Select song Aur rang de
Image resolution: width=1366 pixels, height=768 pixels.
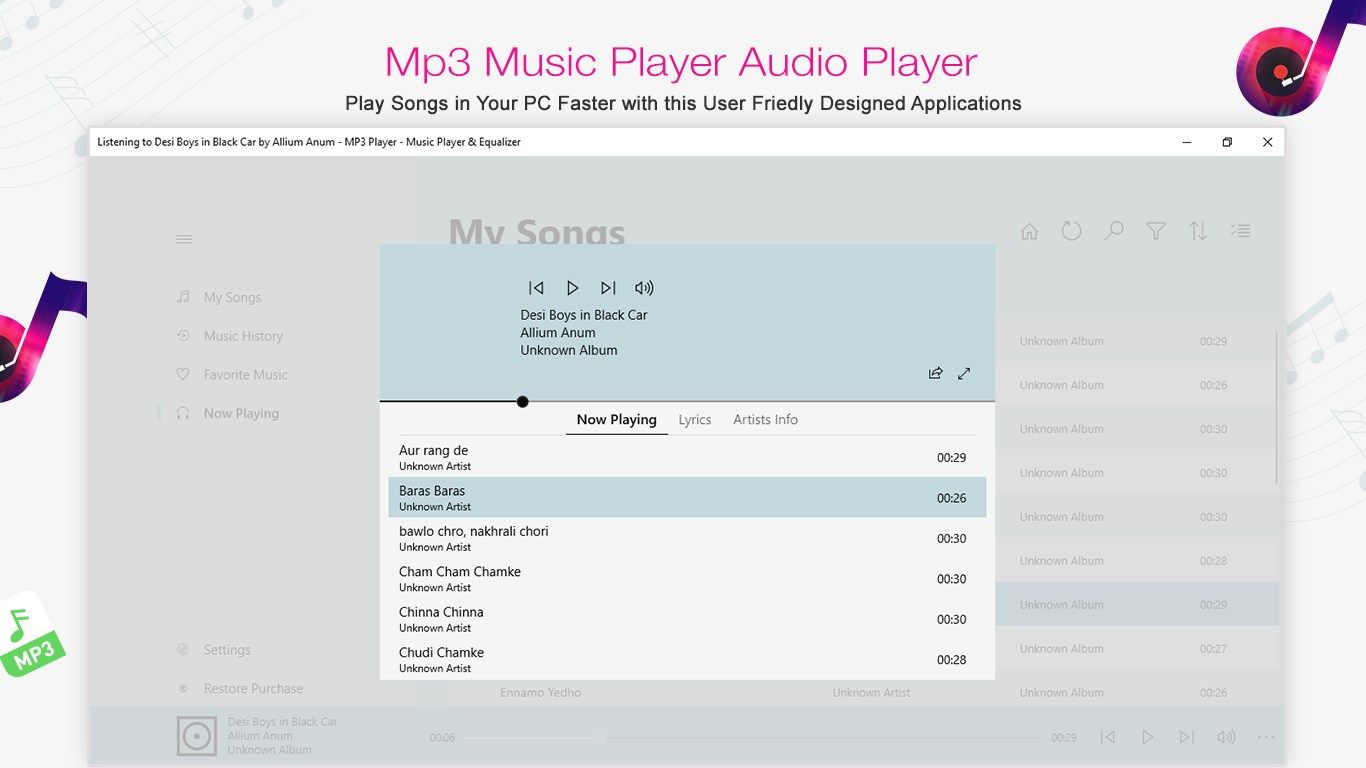[x=687, y=457]
